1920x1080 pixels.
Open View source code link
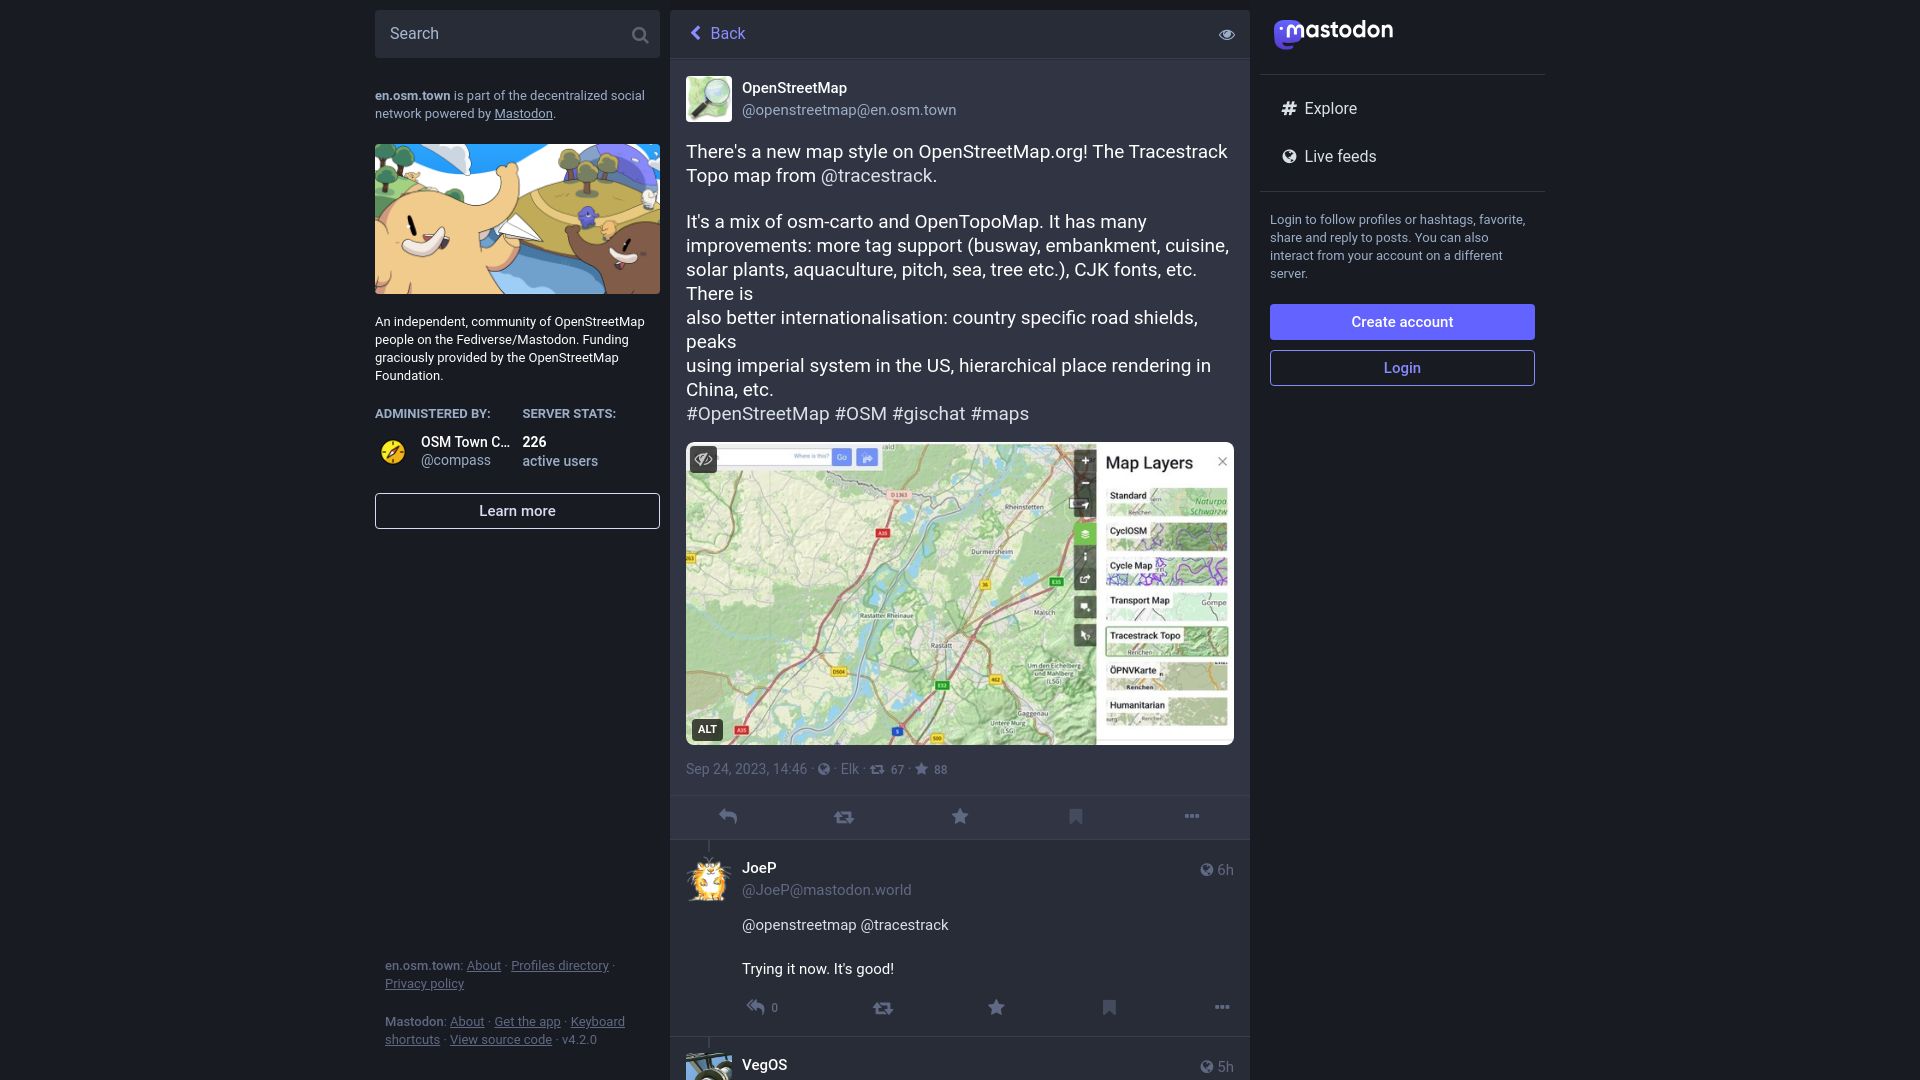click(x=501, y=1040)
